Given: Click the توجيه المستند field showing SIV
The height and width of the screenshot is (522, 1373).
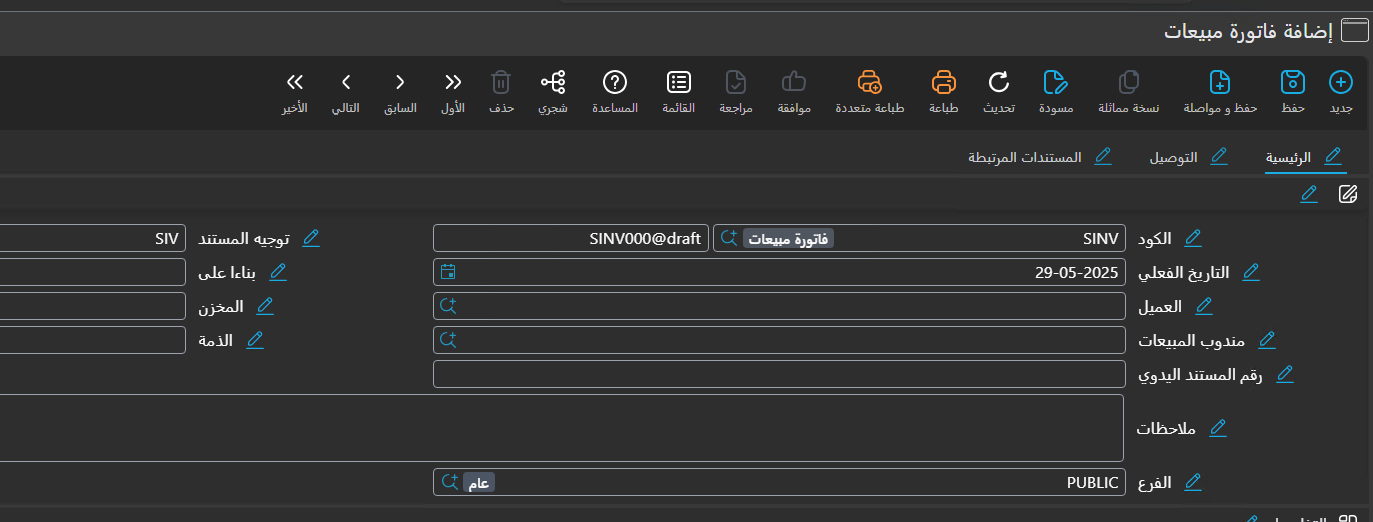Looking at the screenshot, I should click(x=93, y=238).
